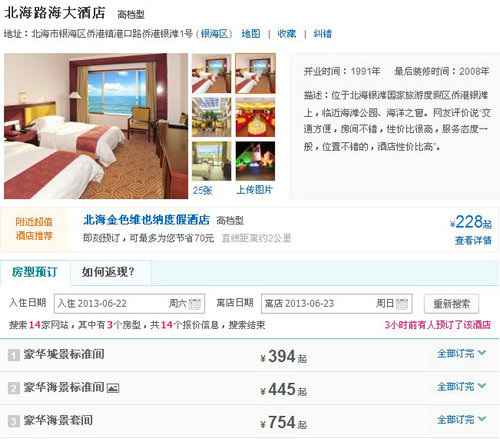The width and height of the screenshot is (500, 439).
Task: Click the 收藏 link
Action: (287, 34)
